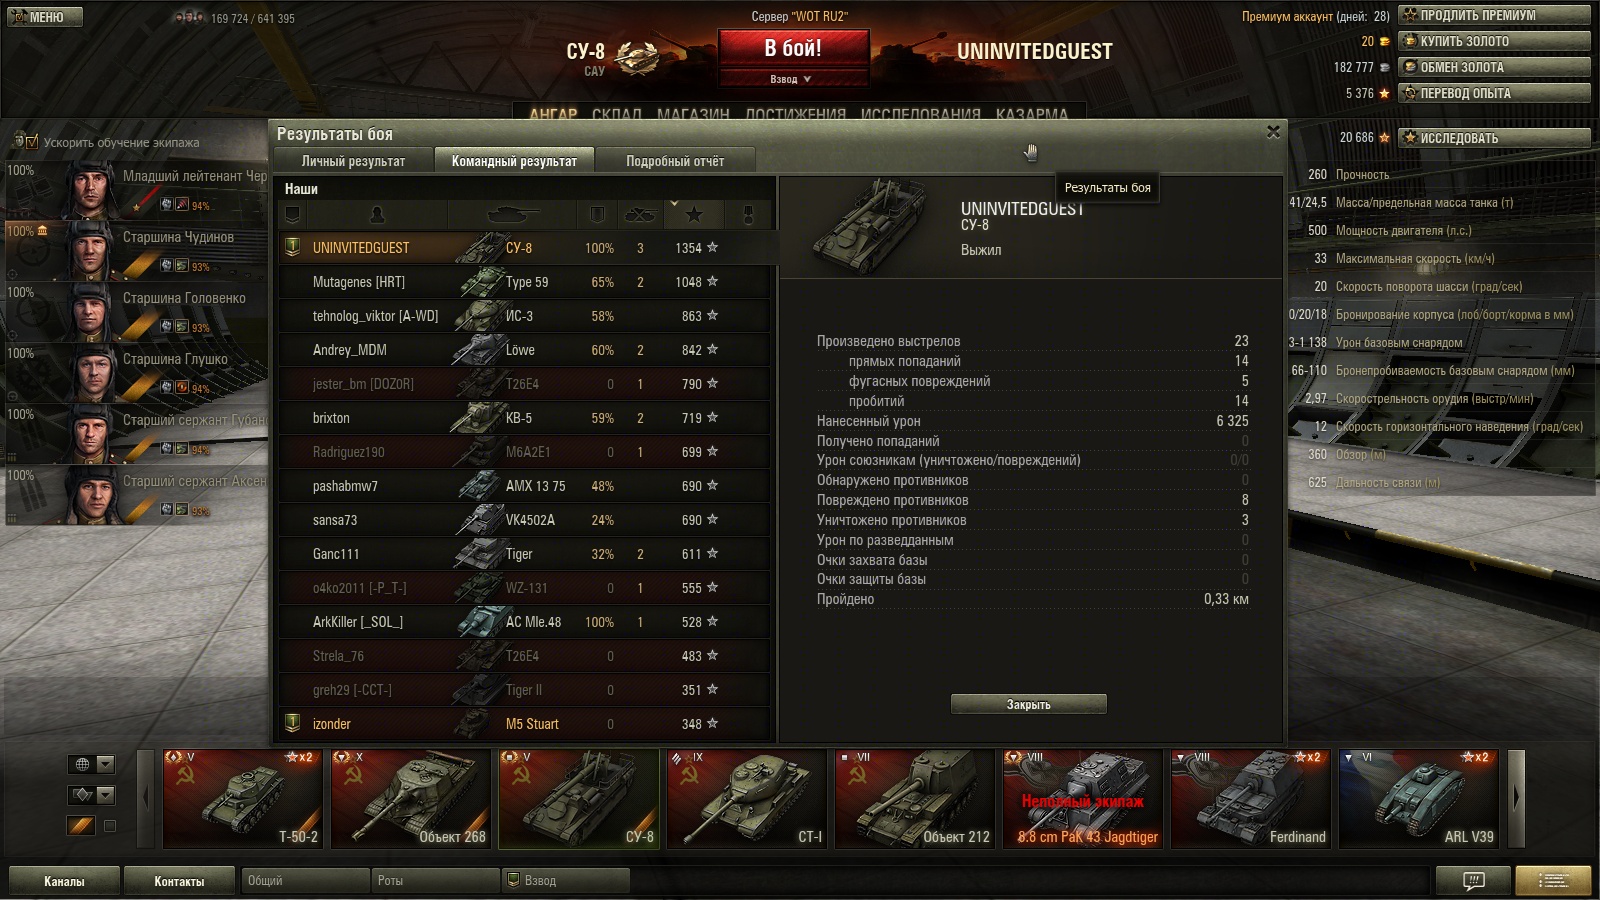Sort team results by experience star column
The image size is (1600, 900).
point(694,214)
